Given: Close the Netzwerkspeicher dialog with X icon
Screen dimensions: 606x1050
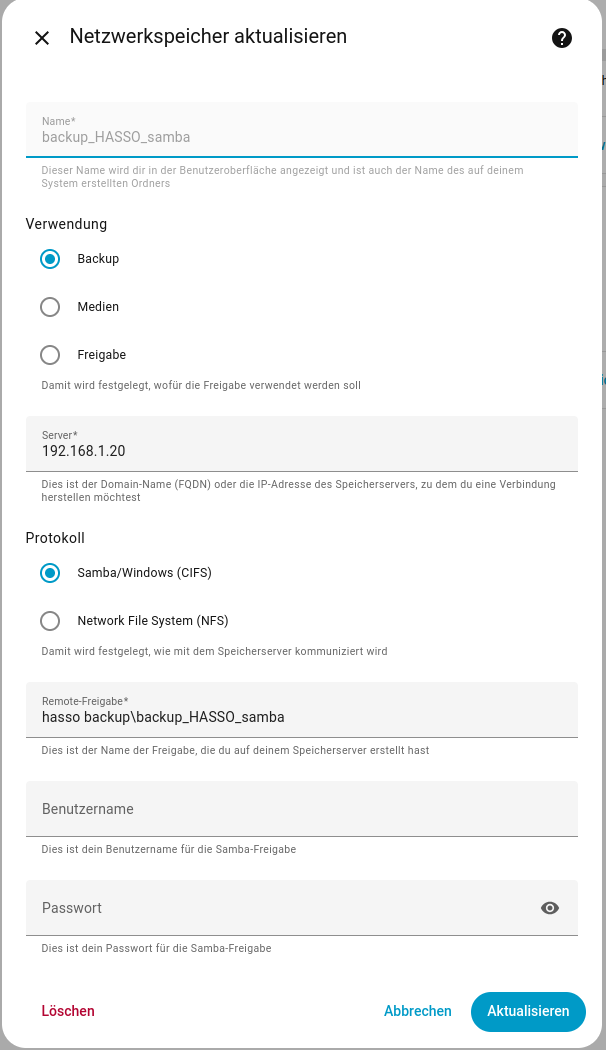Looking at the screenshot, I should [42, 38].
